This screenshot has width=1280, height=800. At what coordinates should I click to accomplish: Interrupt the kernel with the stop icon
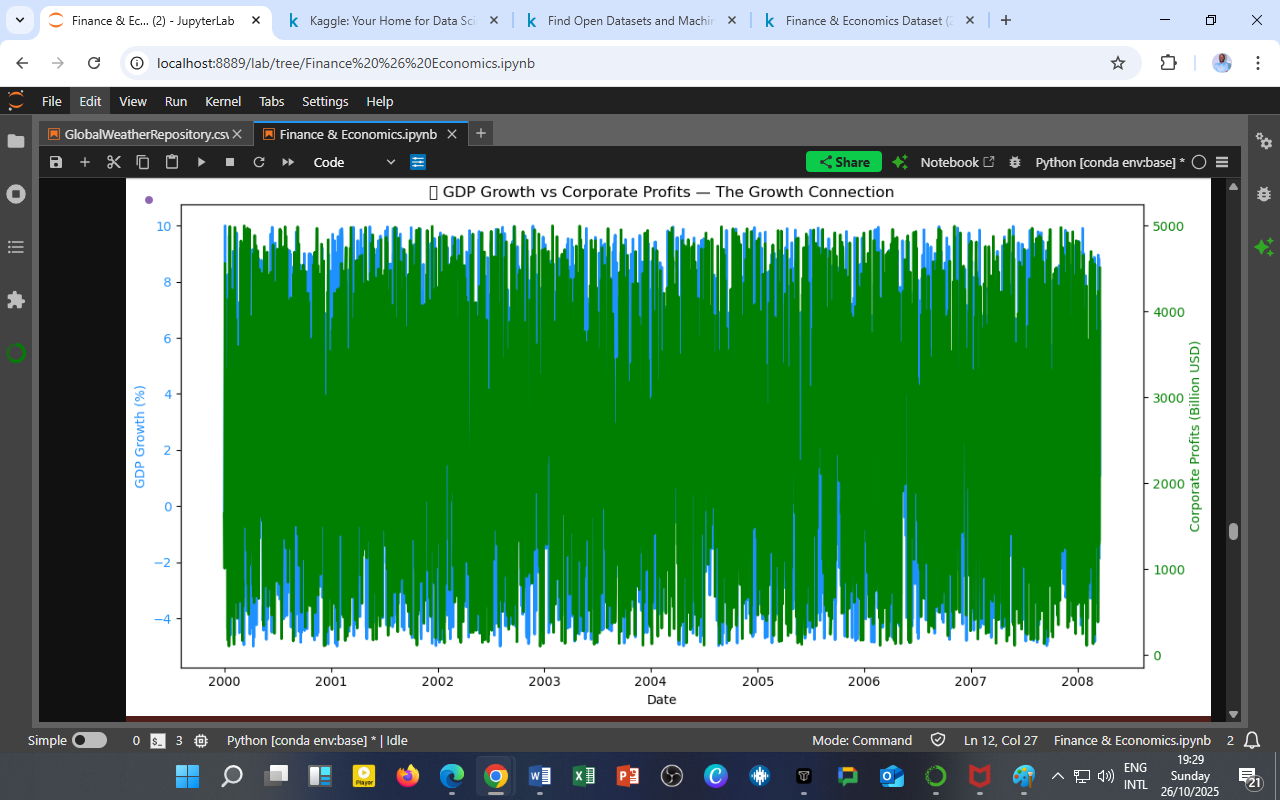click(x=230, y=162)
